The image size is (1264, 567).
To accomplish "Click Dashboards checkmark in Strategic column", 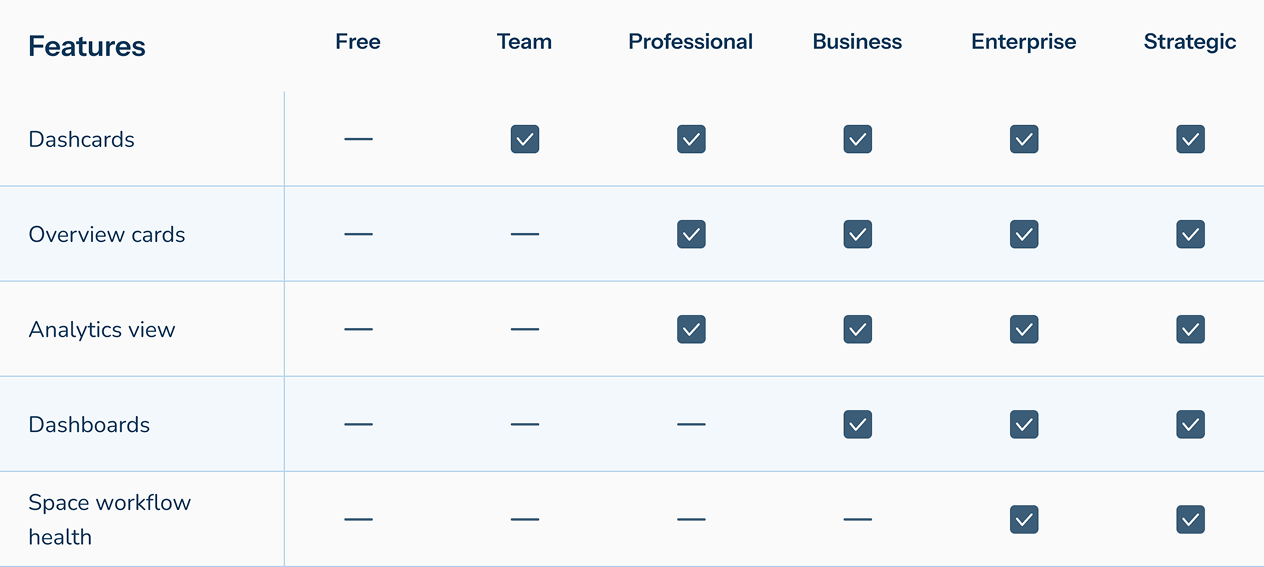I will (x=1190, y=424).
